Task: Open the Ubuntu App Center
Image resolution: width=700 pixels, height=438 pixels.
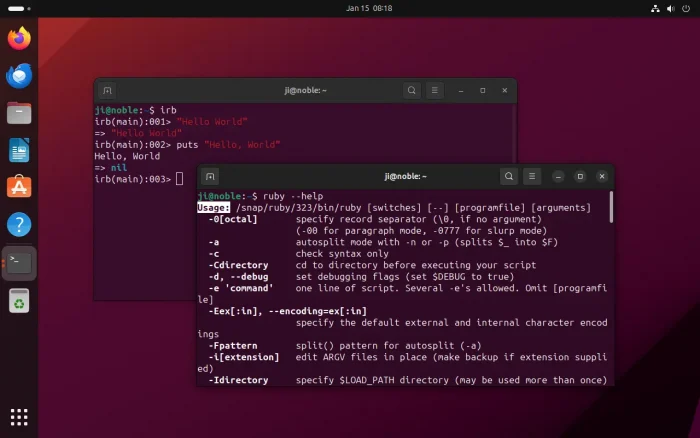Action: coord(19,187)
